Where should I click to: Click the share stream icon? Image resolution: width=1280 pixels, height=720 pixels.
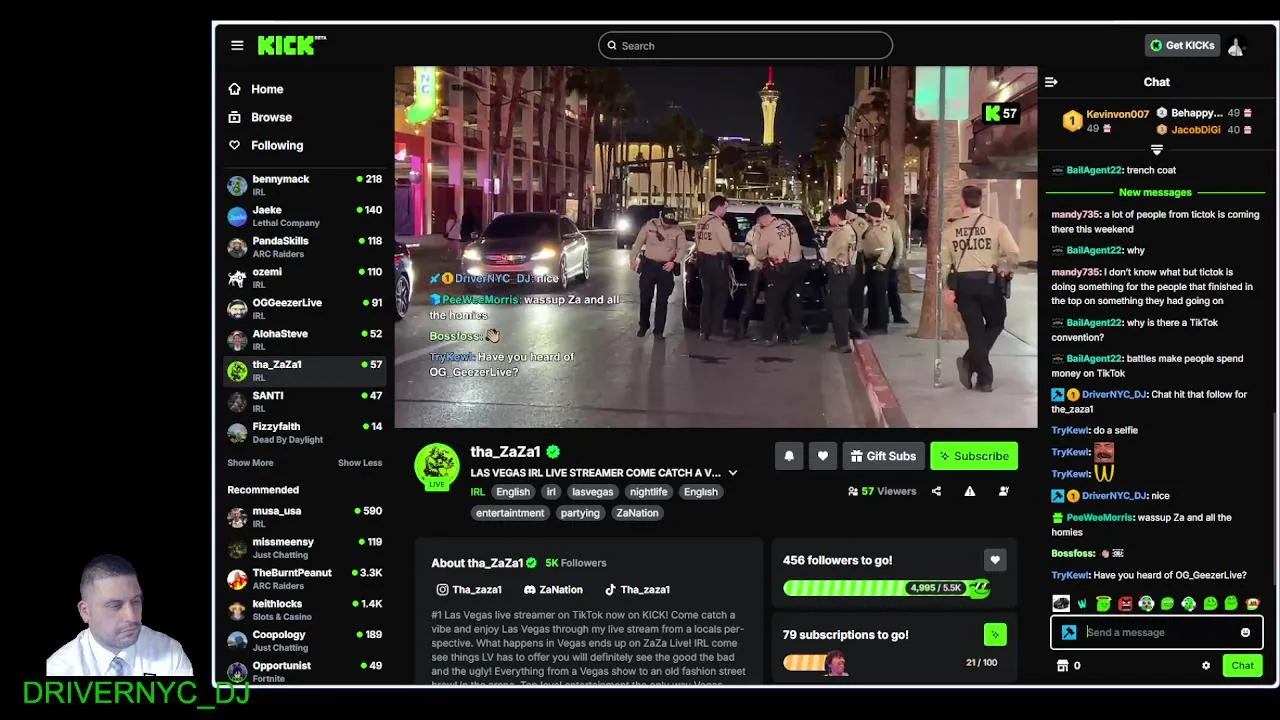pyautogui.click(x=936, y=491)
